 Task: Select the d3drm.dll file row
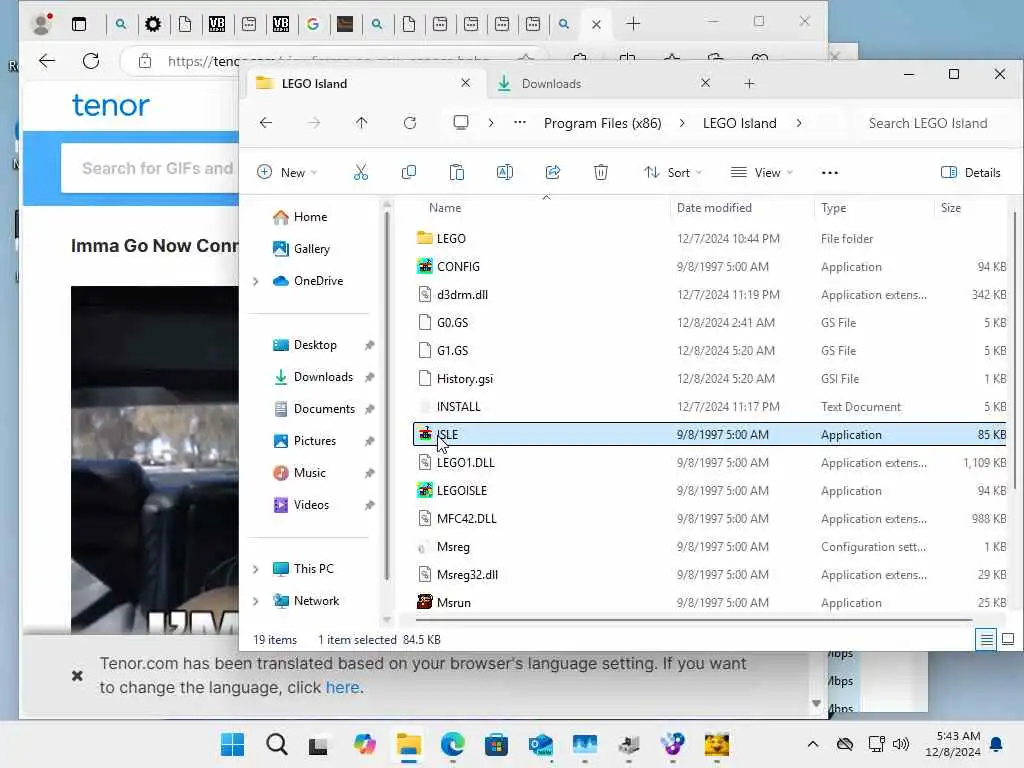709,295
